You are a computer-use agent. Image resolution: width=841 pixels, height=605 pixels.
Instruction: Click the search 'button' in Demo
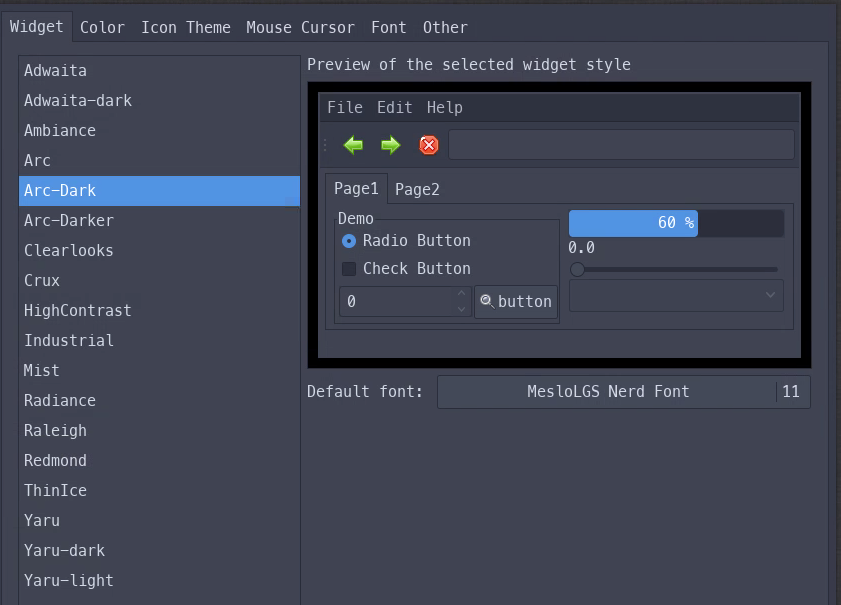[516, 301]
